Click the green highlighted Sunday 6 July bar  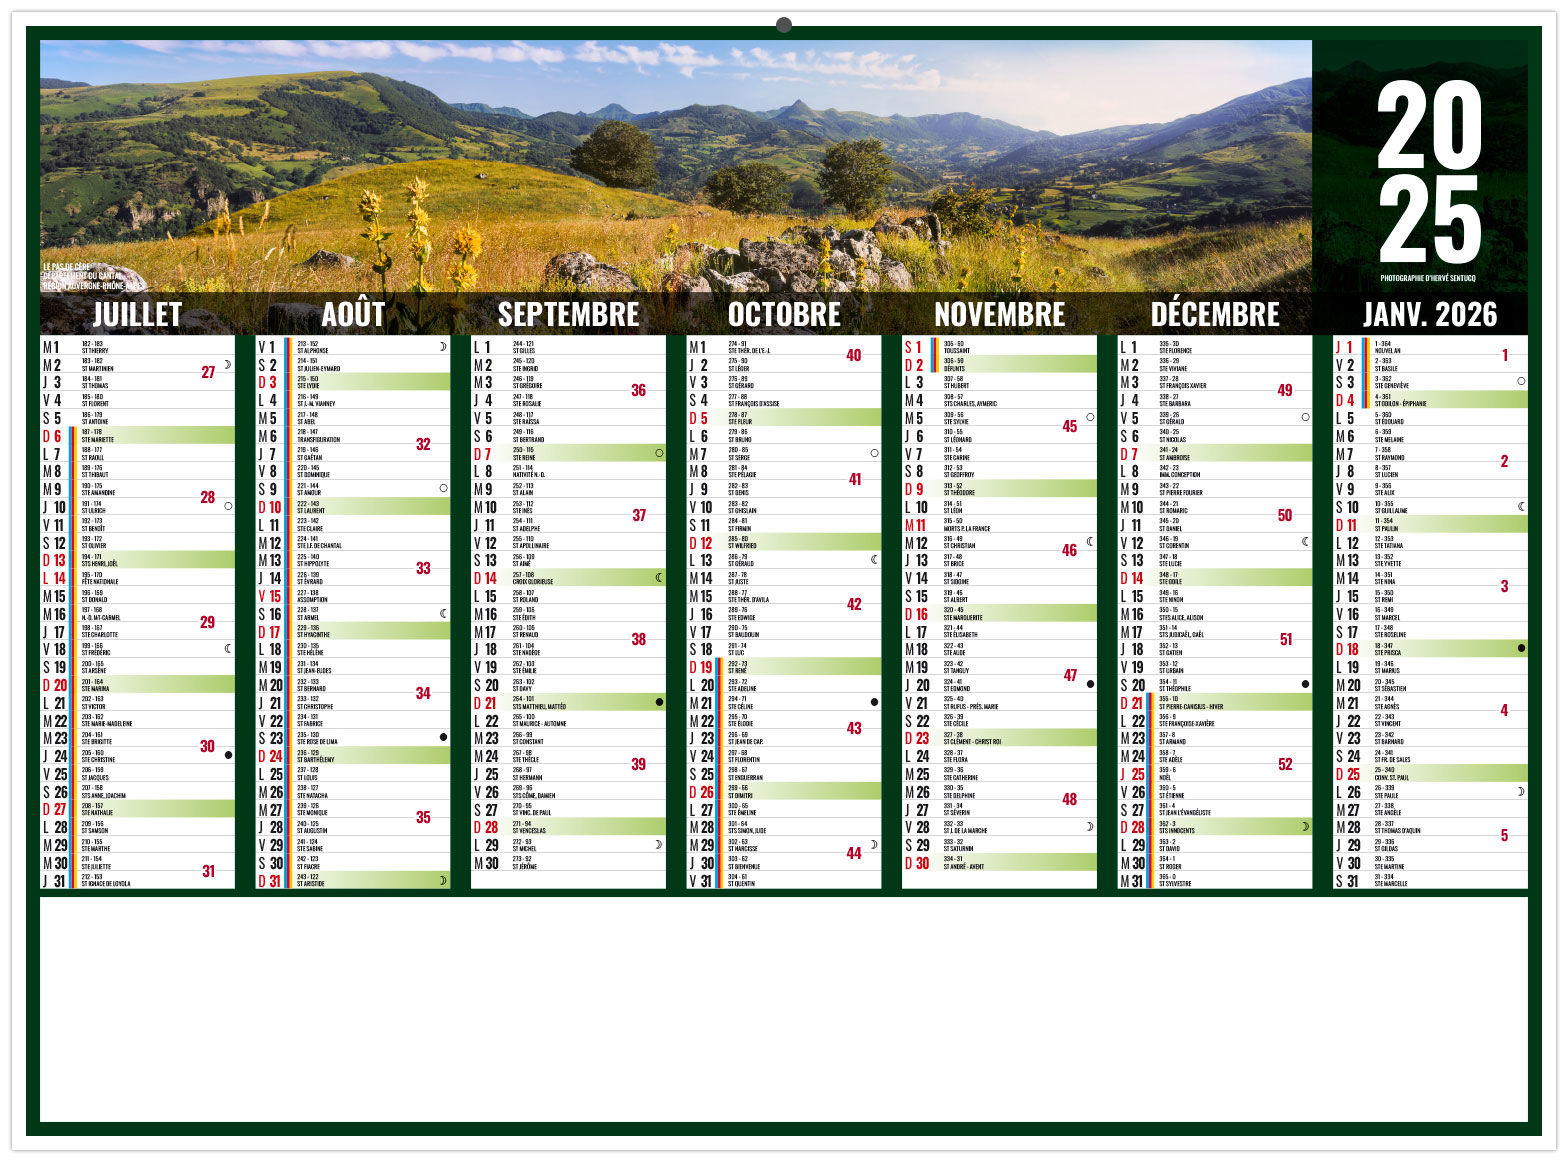tap(155, 435)
